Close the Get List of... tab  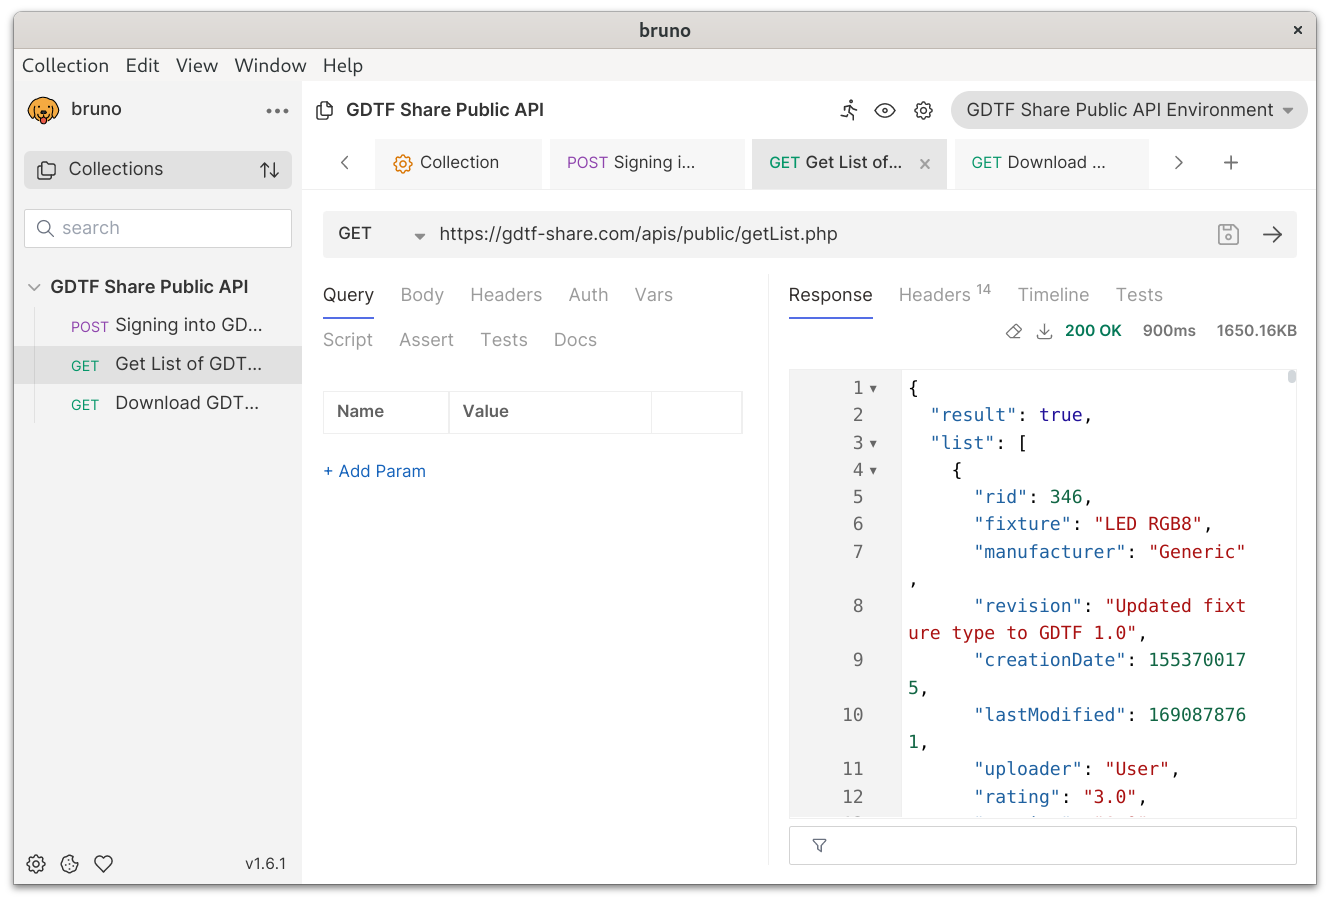click(x=925, y=164)
